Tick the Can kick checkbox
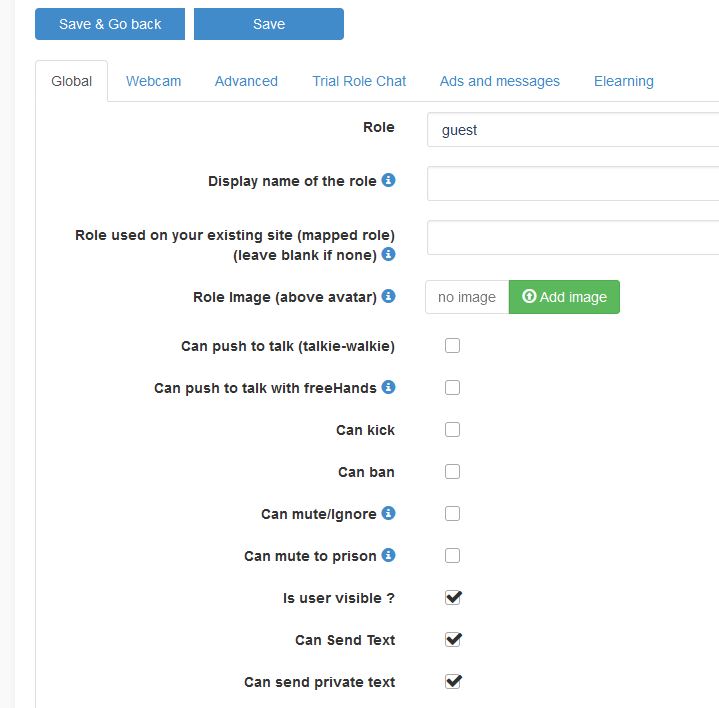The height and width of the screenshot is (708, 719). (453, 430)
